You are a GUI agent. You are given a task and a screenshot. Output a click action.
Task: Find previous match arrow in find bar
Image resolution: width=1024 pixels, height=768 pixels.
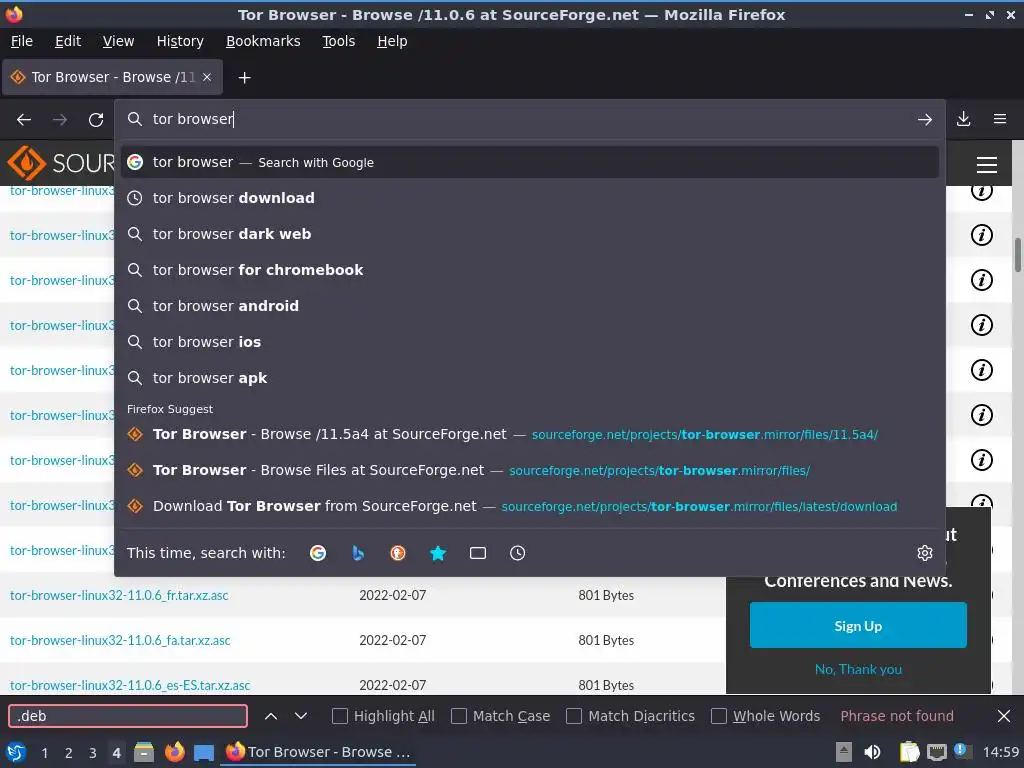pos(271,716)
